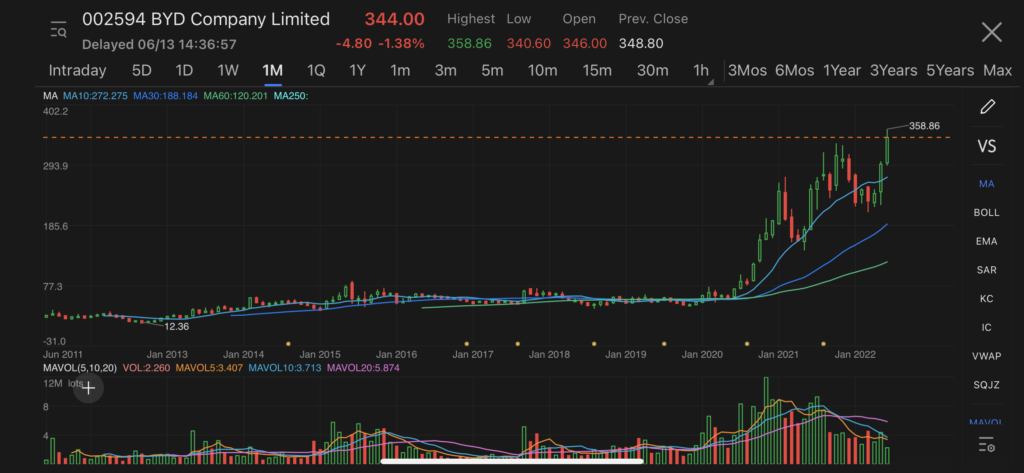Image resolution: width=1024 pixels, height=473 pixels.
Task: Expand the 1h interval dropdown
Action: 703,71
